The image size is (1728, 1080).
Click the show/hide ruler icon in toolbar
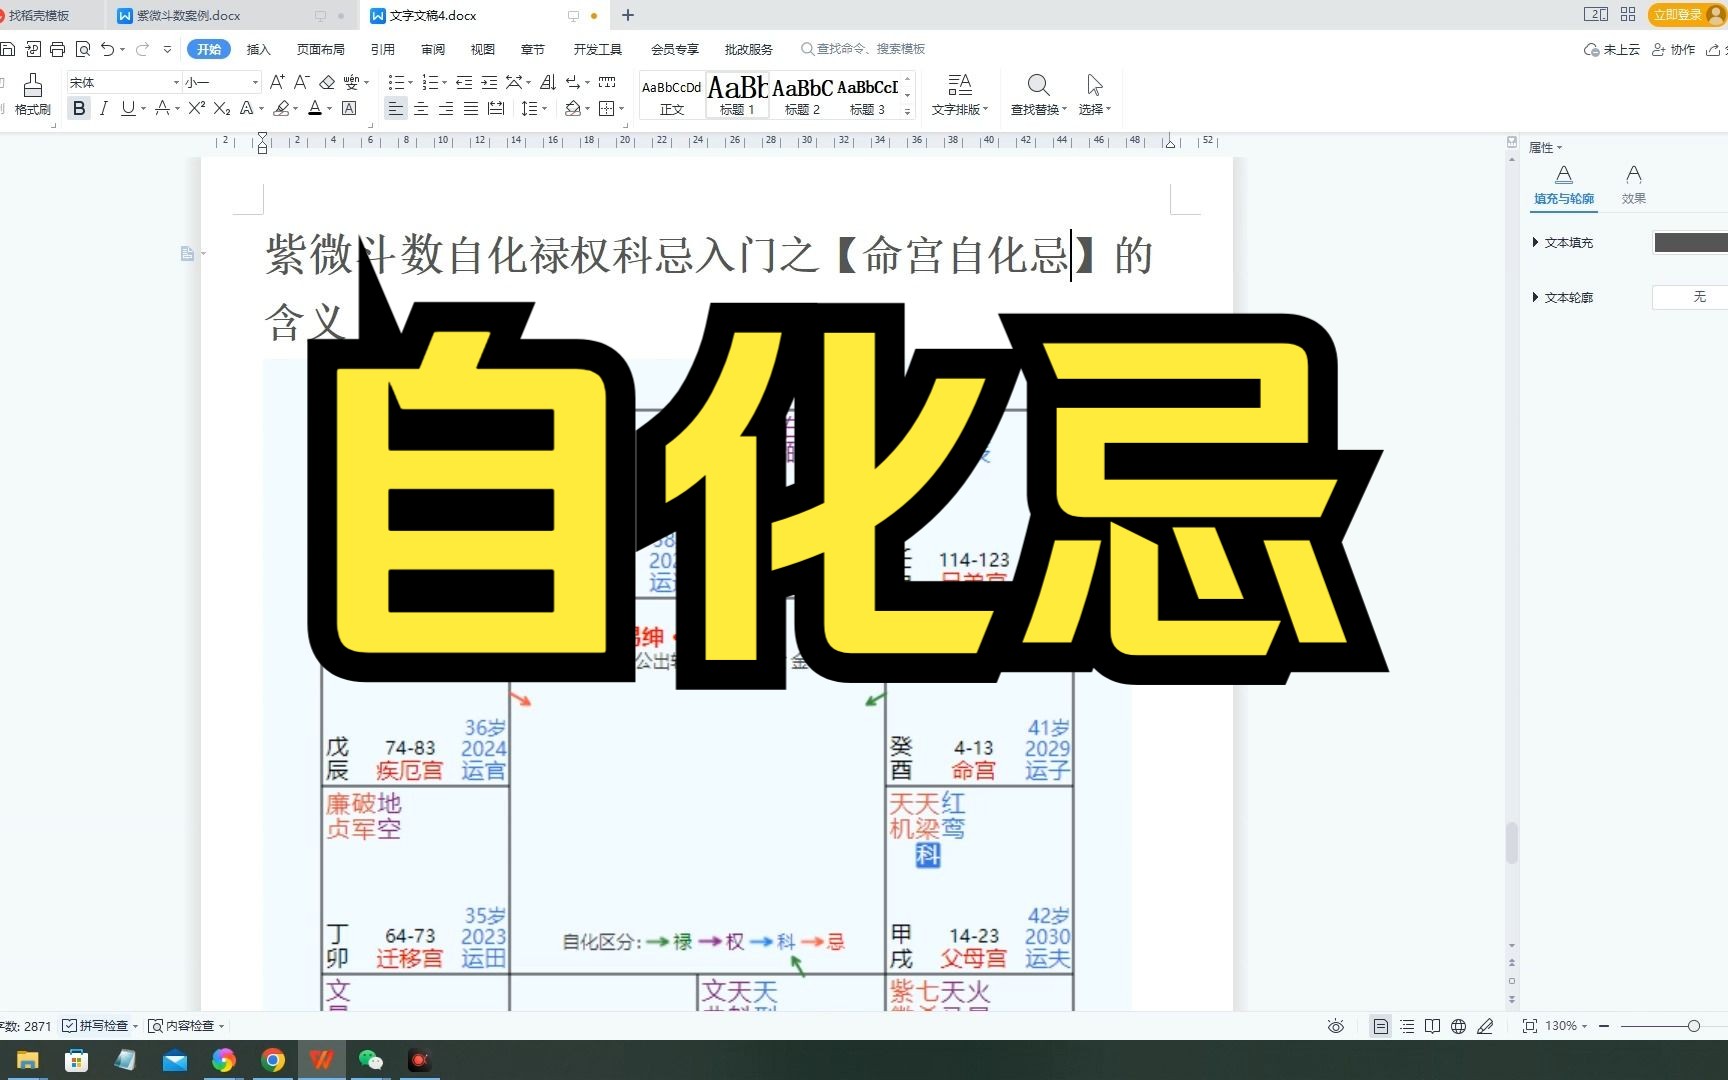pos(607,82)
